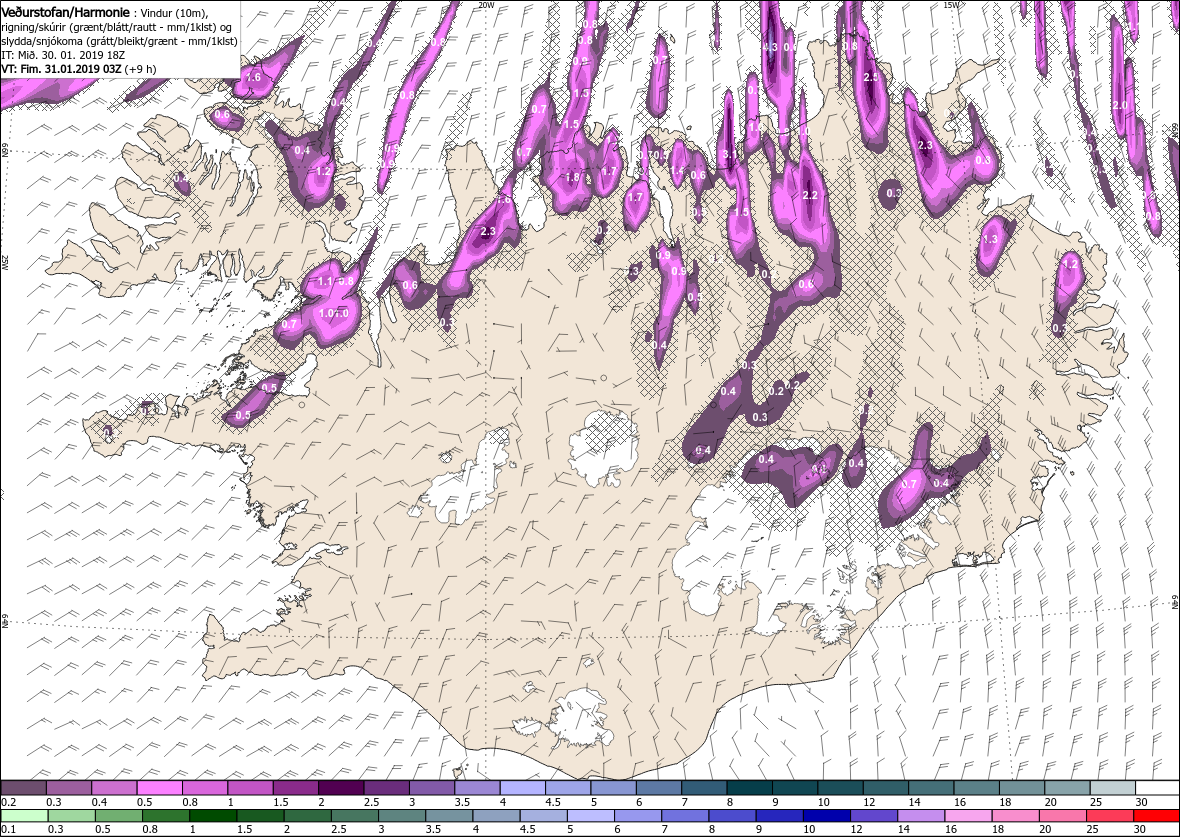Click the 1.6 snowfall value on map
Screen dimensions: 1180x837
[x=254, y=78]
